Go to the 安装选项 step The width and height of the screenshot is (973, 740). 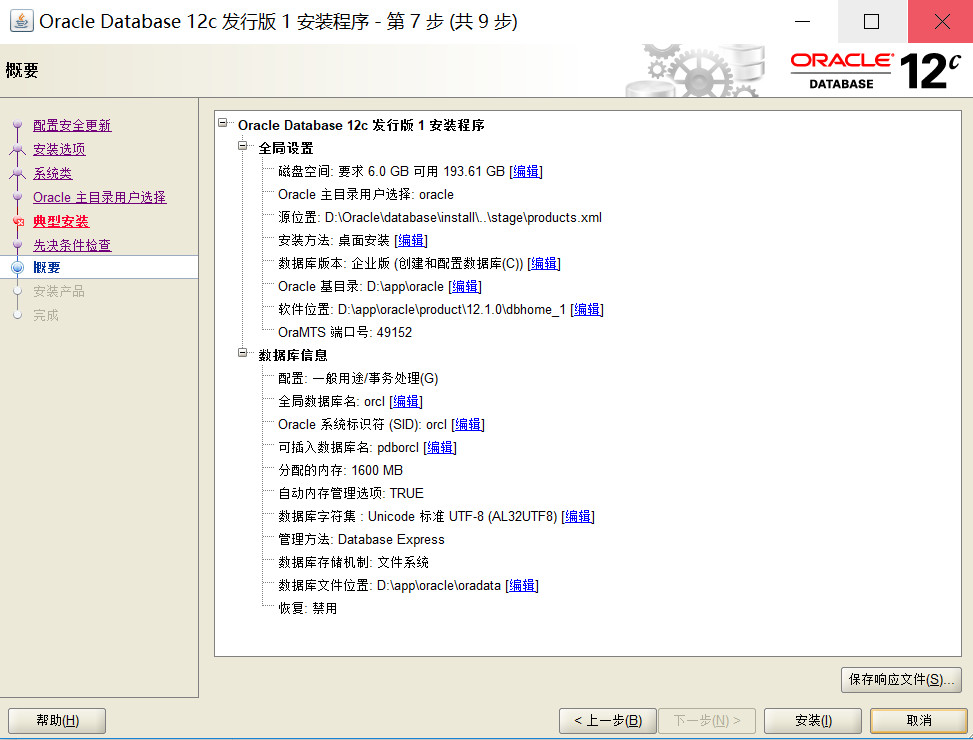(59, 149)
